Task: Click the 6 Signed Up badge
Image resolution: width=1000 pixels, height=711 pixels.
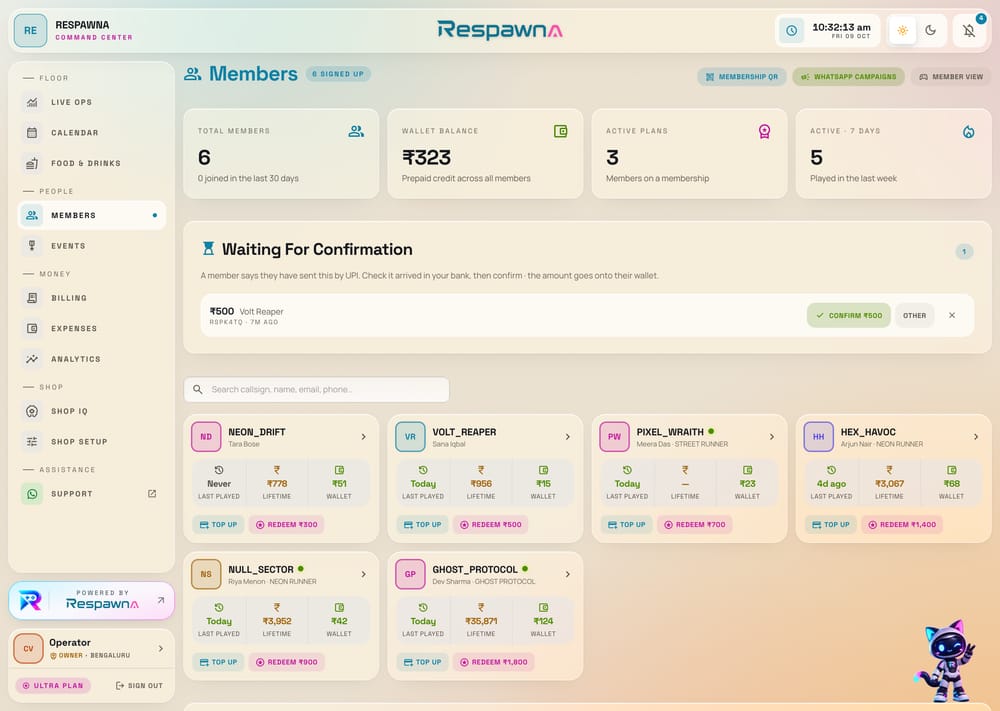Action: [x=338, y=74]
